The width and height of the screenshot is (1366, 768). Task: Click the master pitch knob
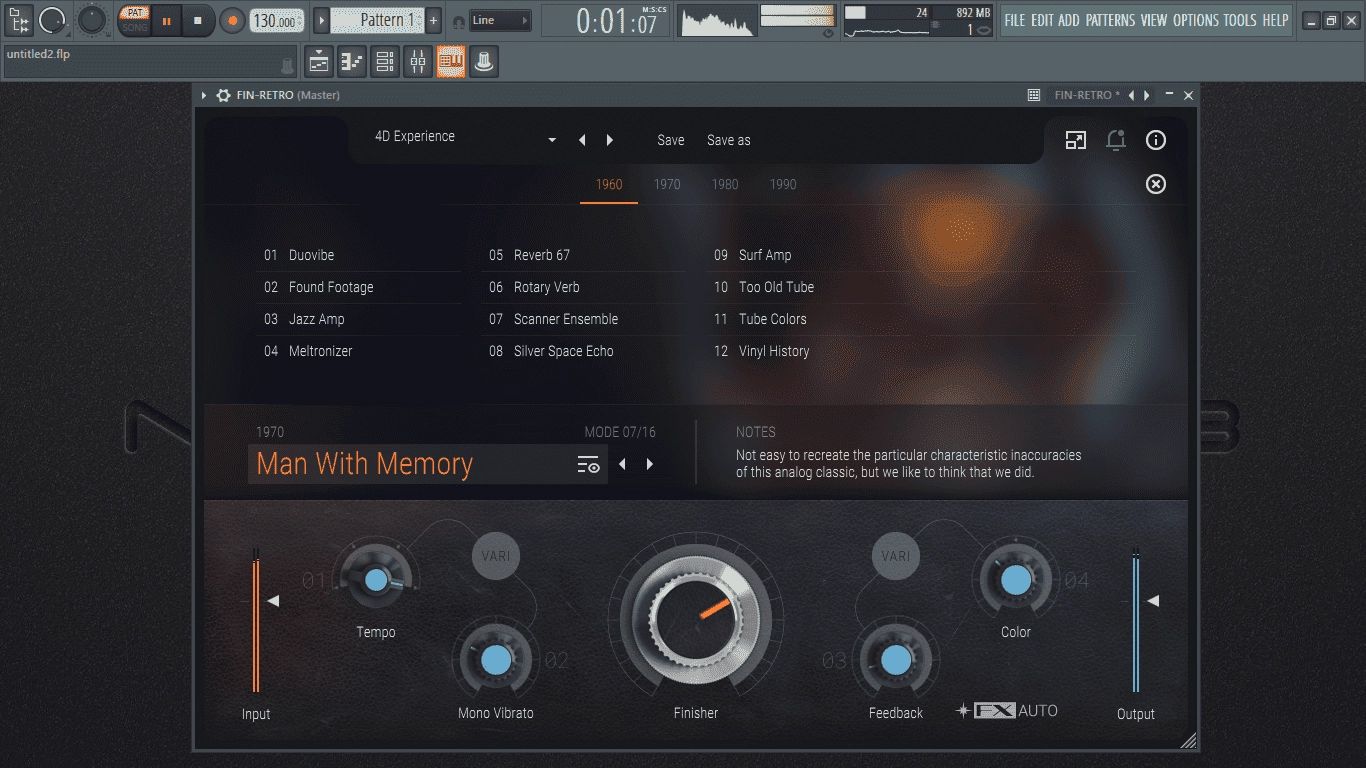[92, 19]
